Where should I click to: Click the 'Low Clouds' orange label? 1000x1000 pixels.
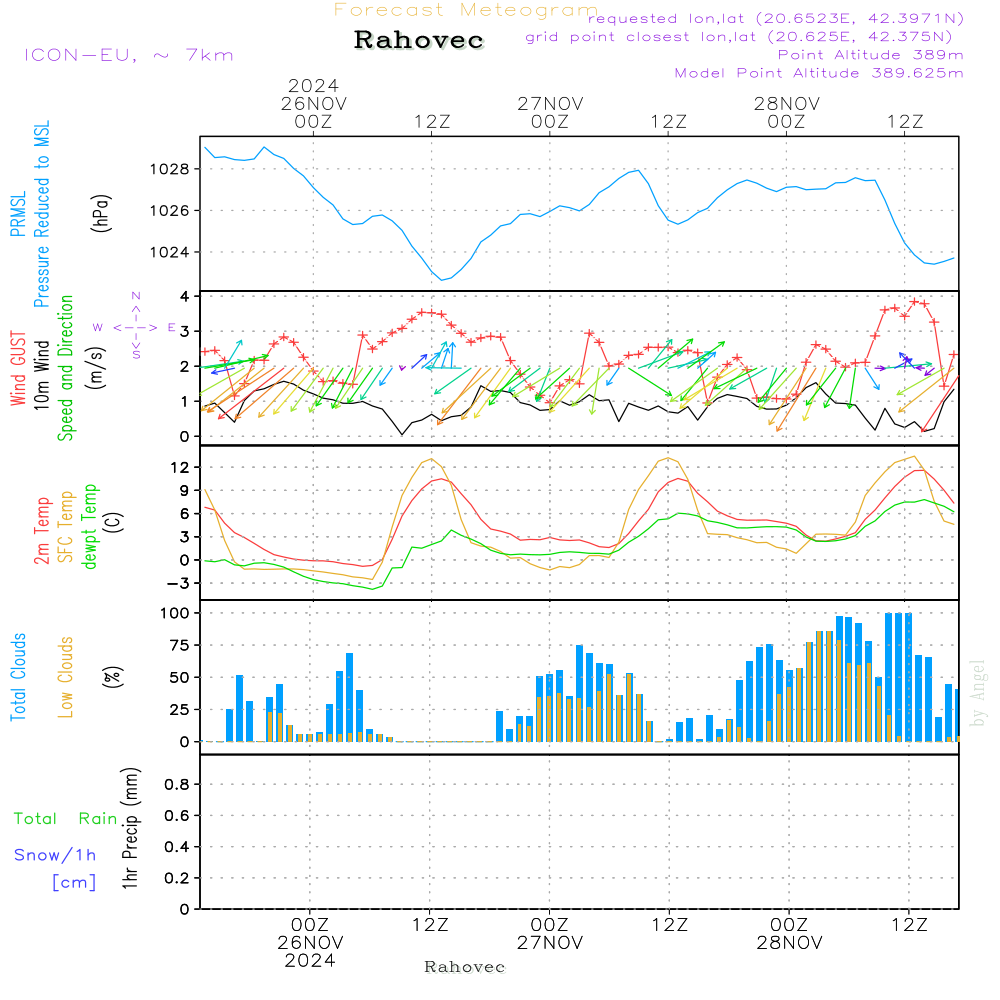coord(65,677)
